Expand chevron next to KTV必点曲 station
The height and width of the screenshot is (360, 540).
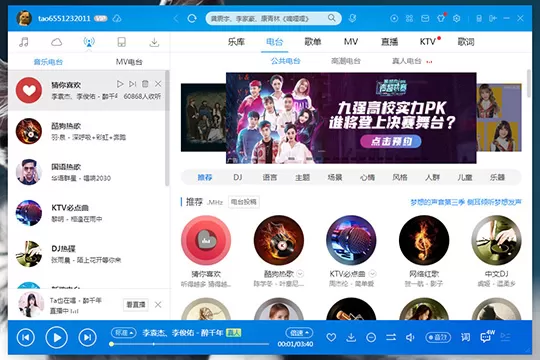click(372, 274)
